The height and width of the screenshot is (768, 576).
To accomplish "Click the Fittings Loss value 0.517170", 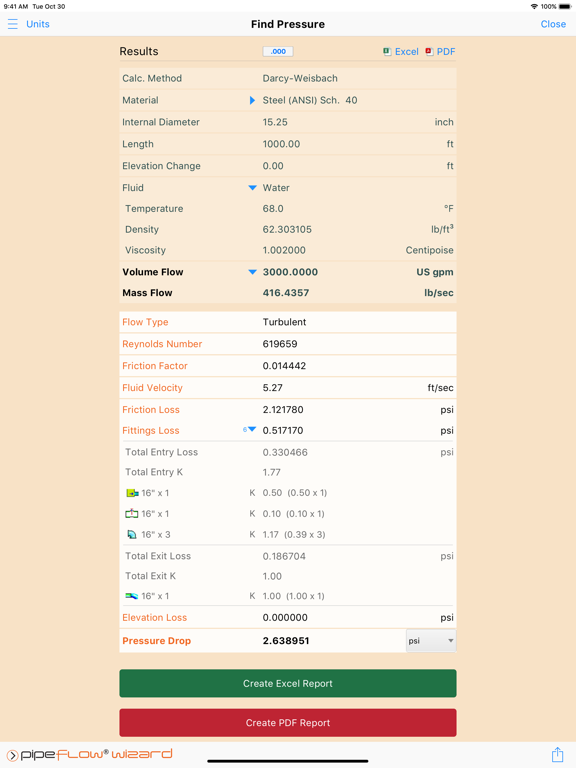I will tap(283, 431).
